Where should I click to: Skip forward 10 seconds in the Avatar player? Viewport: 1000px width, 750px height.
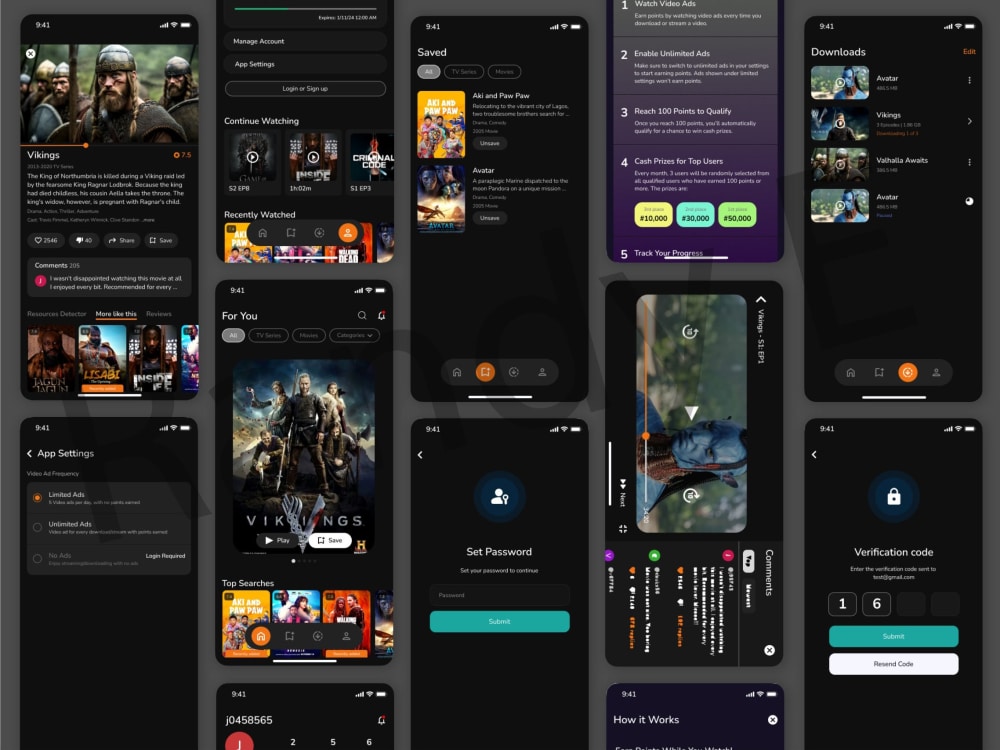[690, 495]
